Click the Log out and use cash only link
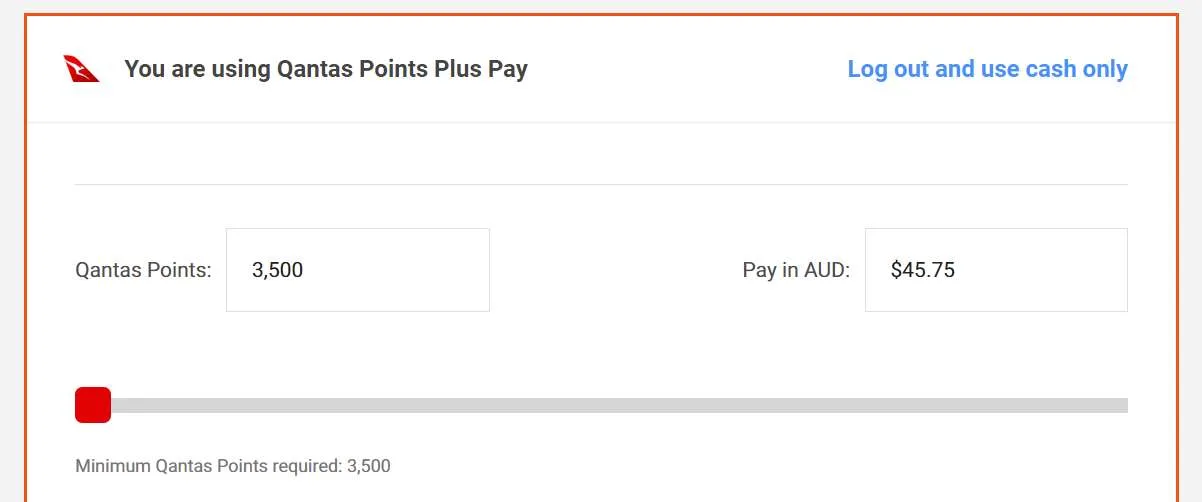Image resolution: width=1202 pixels, height=502 pixels. tap(987, 69)
